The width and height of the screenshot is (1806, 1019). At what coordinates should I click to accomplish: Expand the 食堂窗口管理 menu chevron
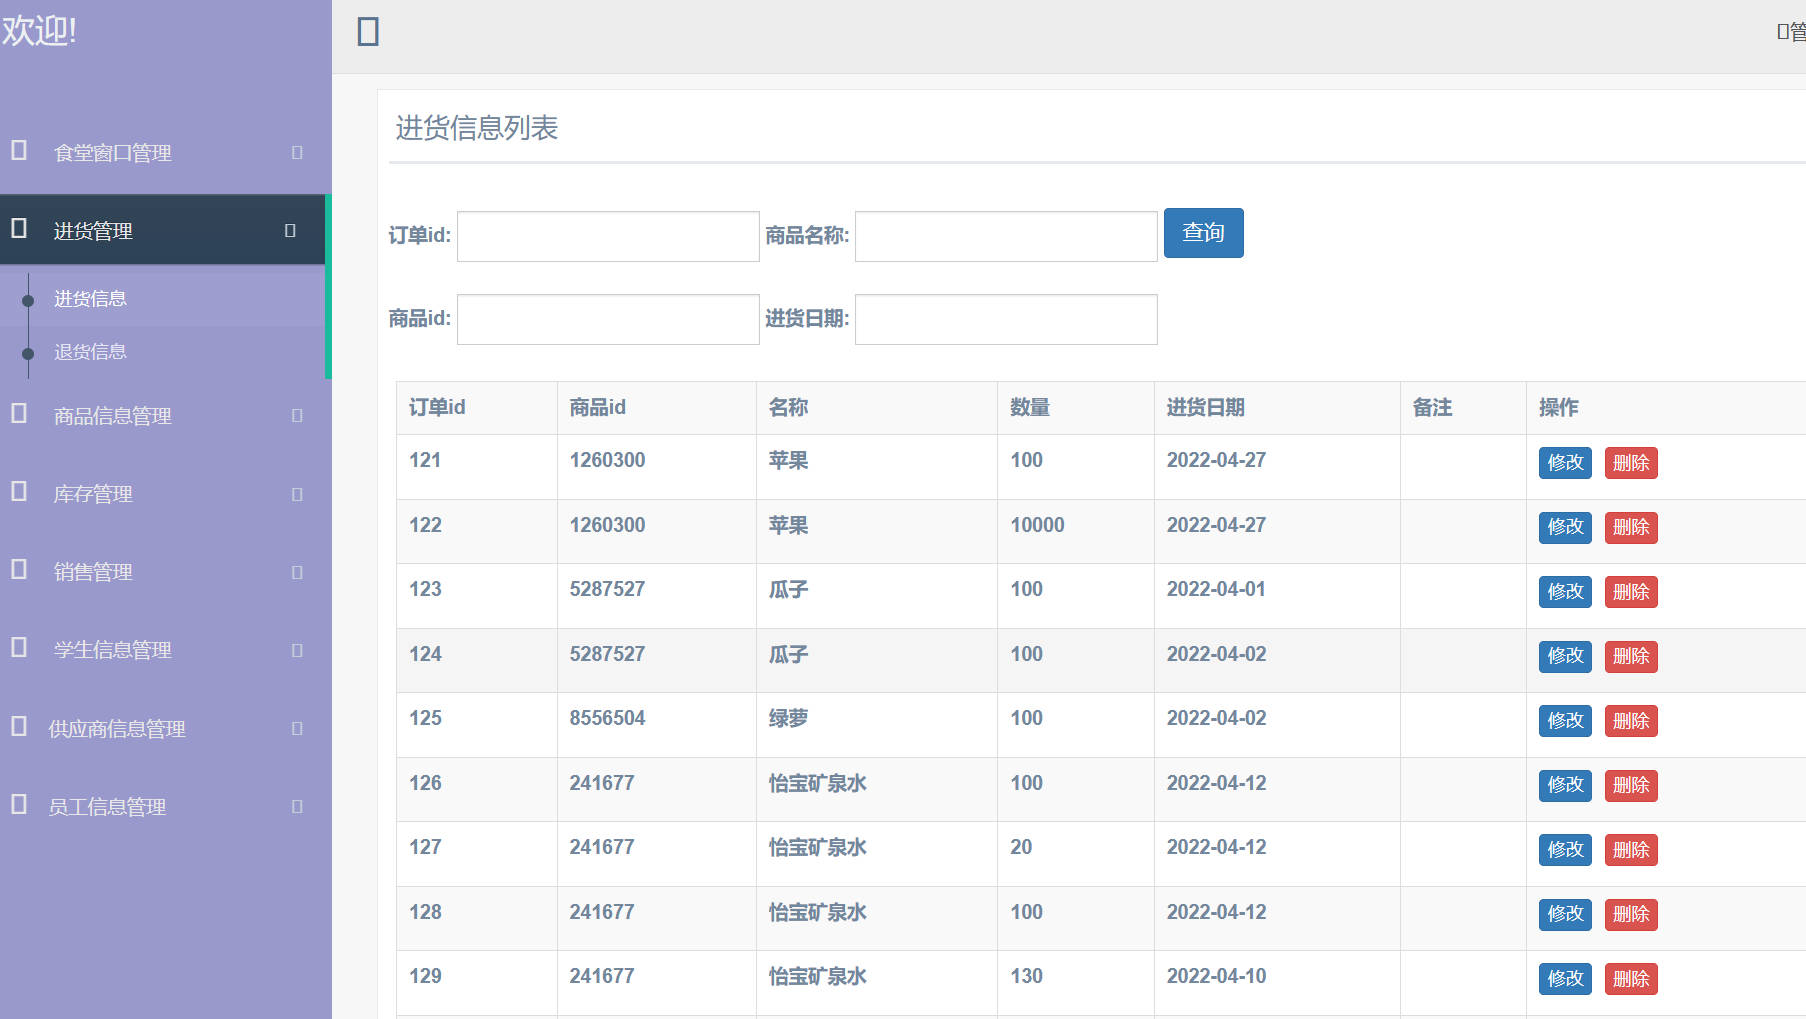click(296, 152)
